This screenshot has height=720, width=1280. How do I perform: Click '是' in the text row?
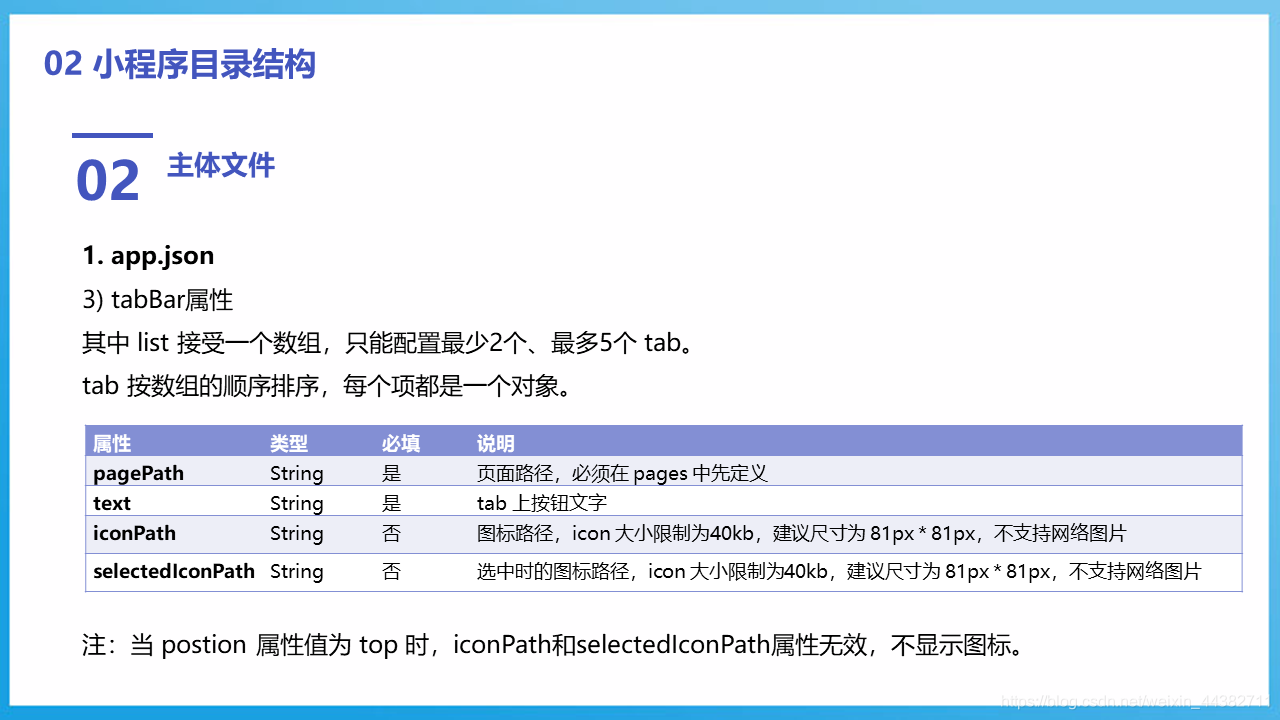(392, 503)
